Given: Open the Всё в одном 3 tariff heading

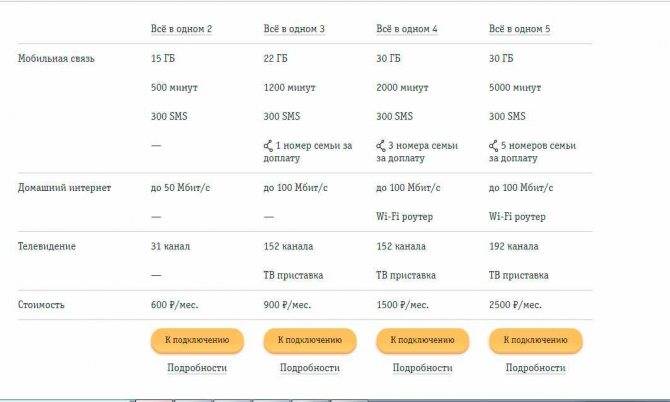Looking at the screenshot, I should pos(294,29).
